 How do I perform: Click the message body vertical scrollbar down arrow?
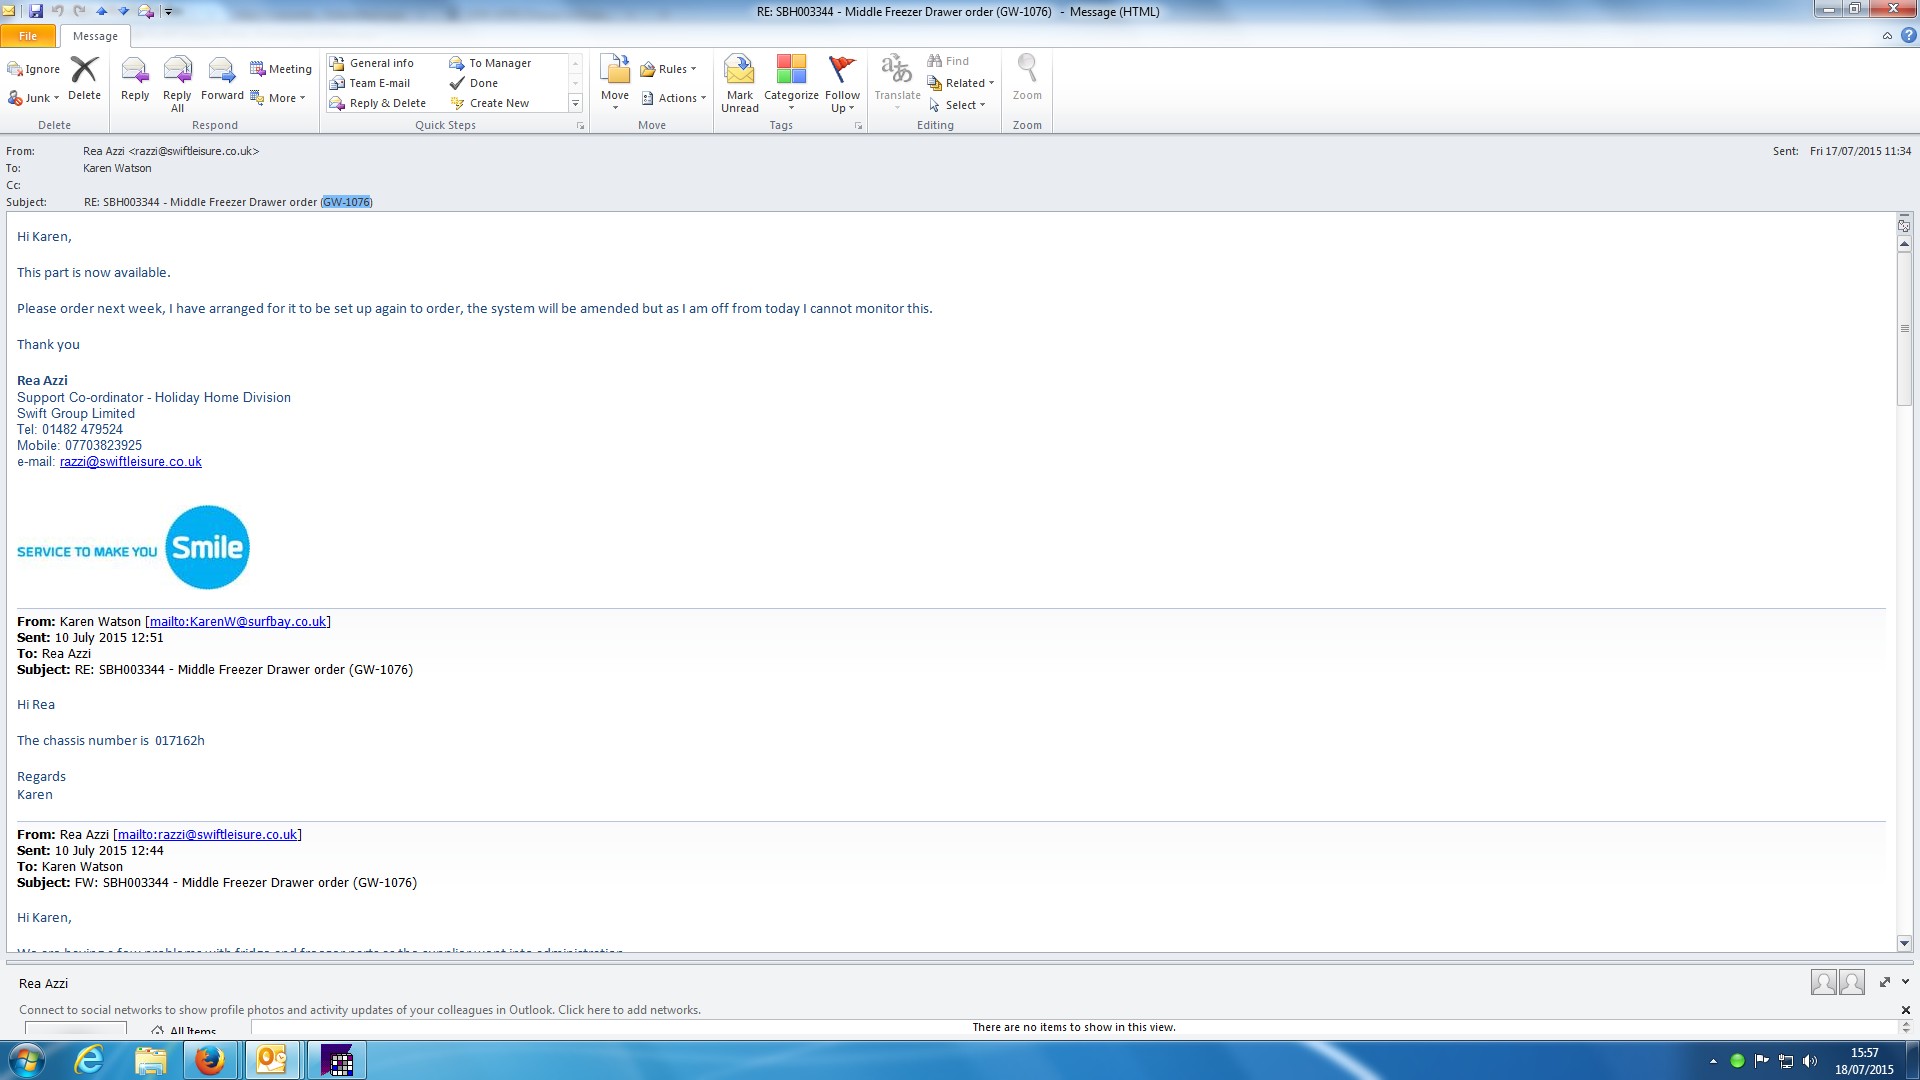click(1904, 943)
